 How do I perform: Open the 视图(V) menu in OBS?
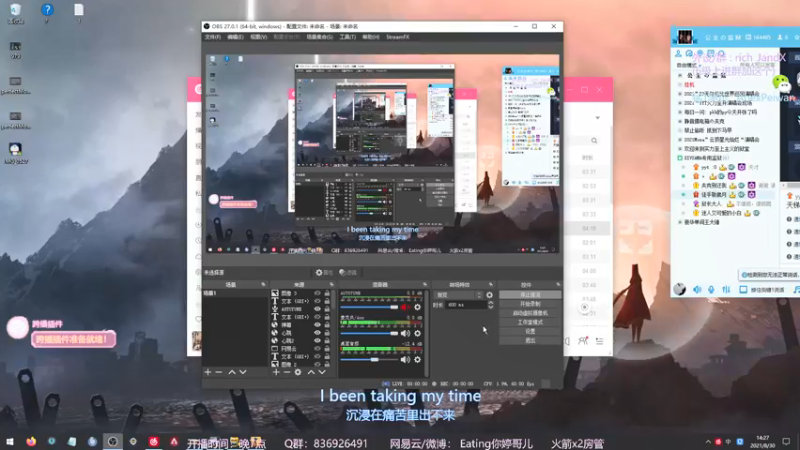pos(258,37)
